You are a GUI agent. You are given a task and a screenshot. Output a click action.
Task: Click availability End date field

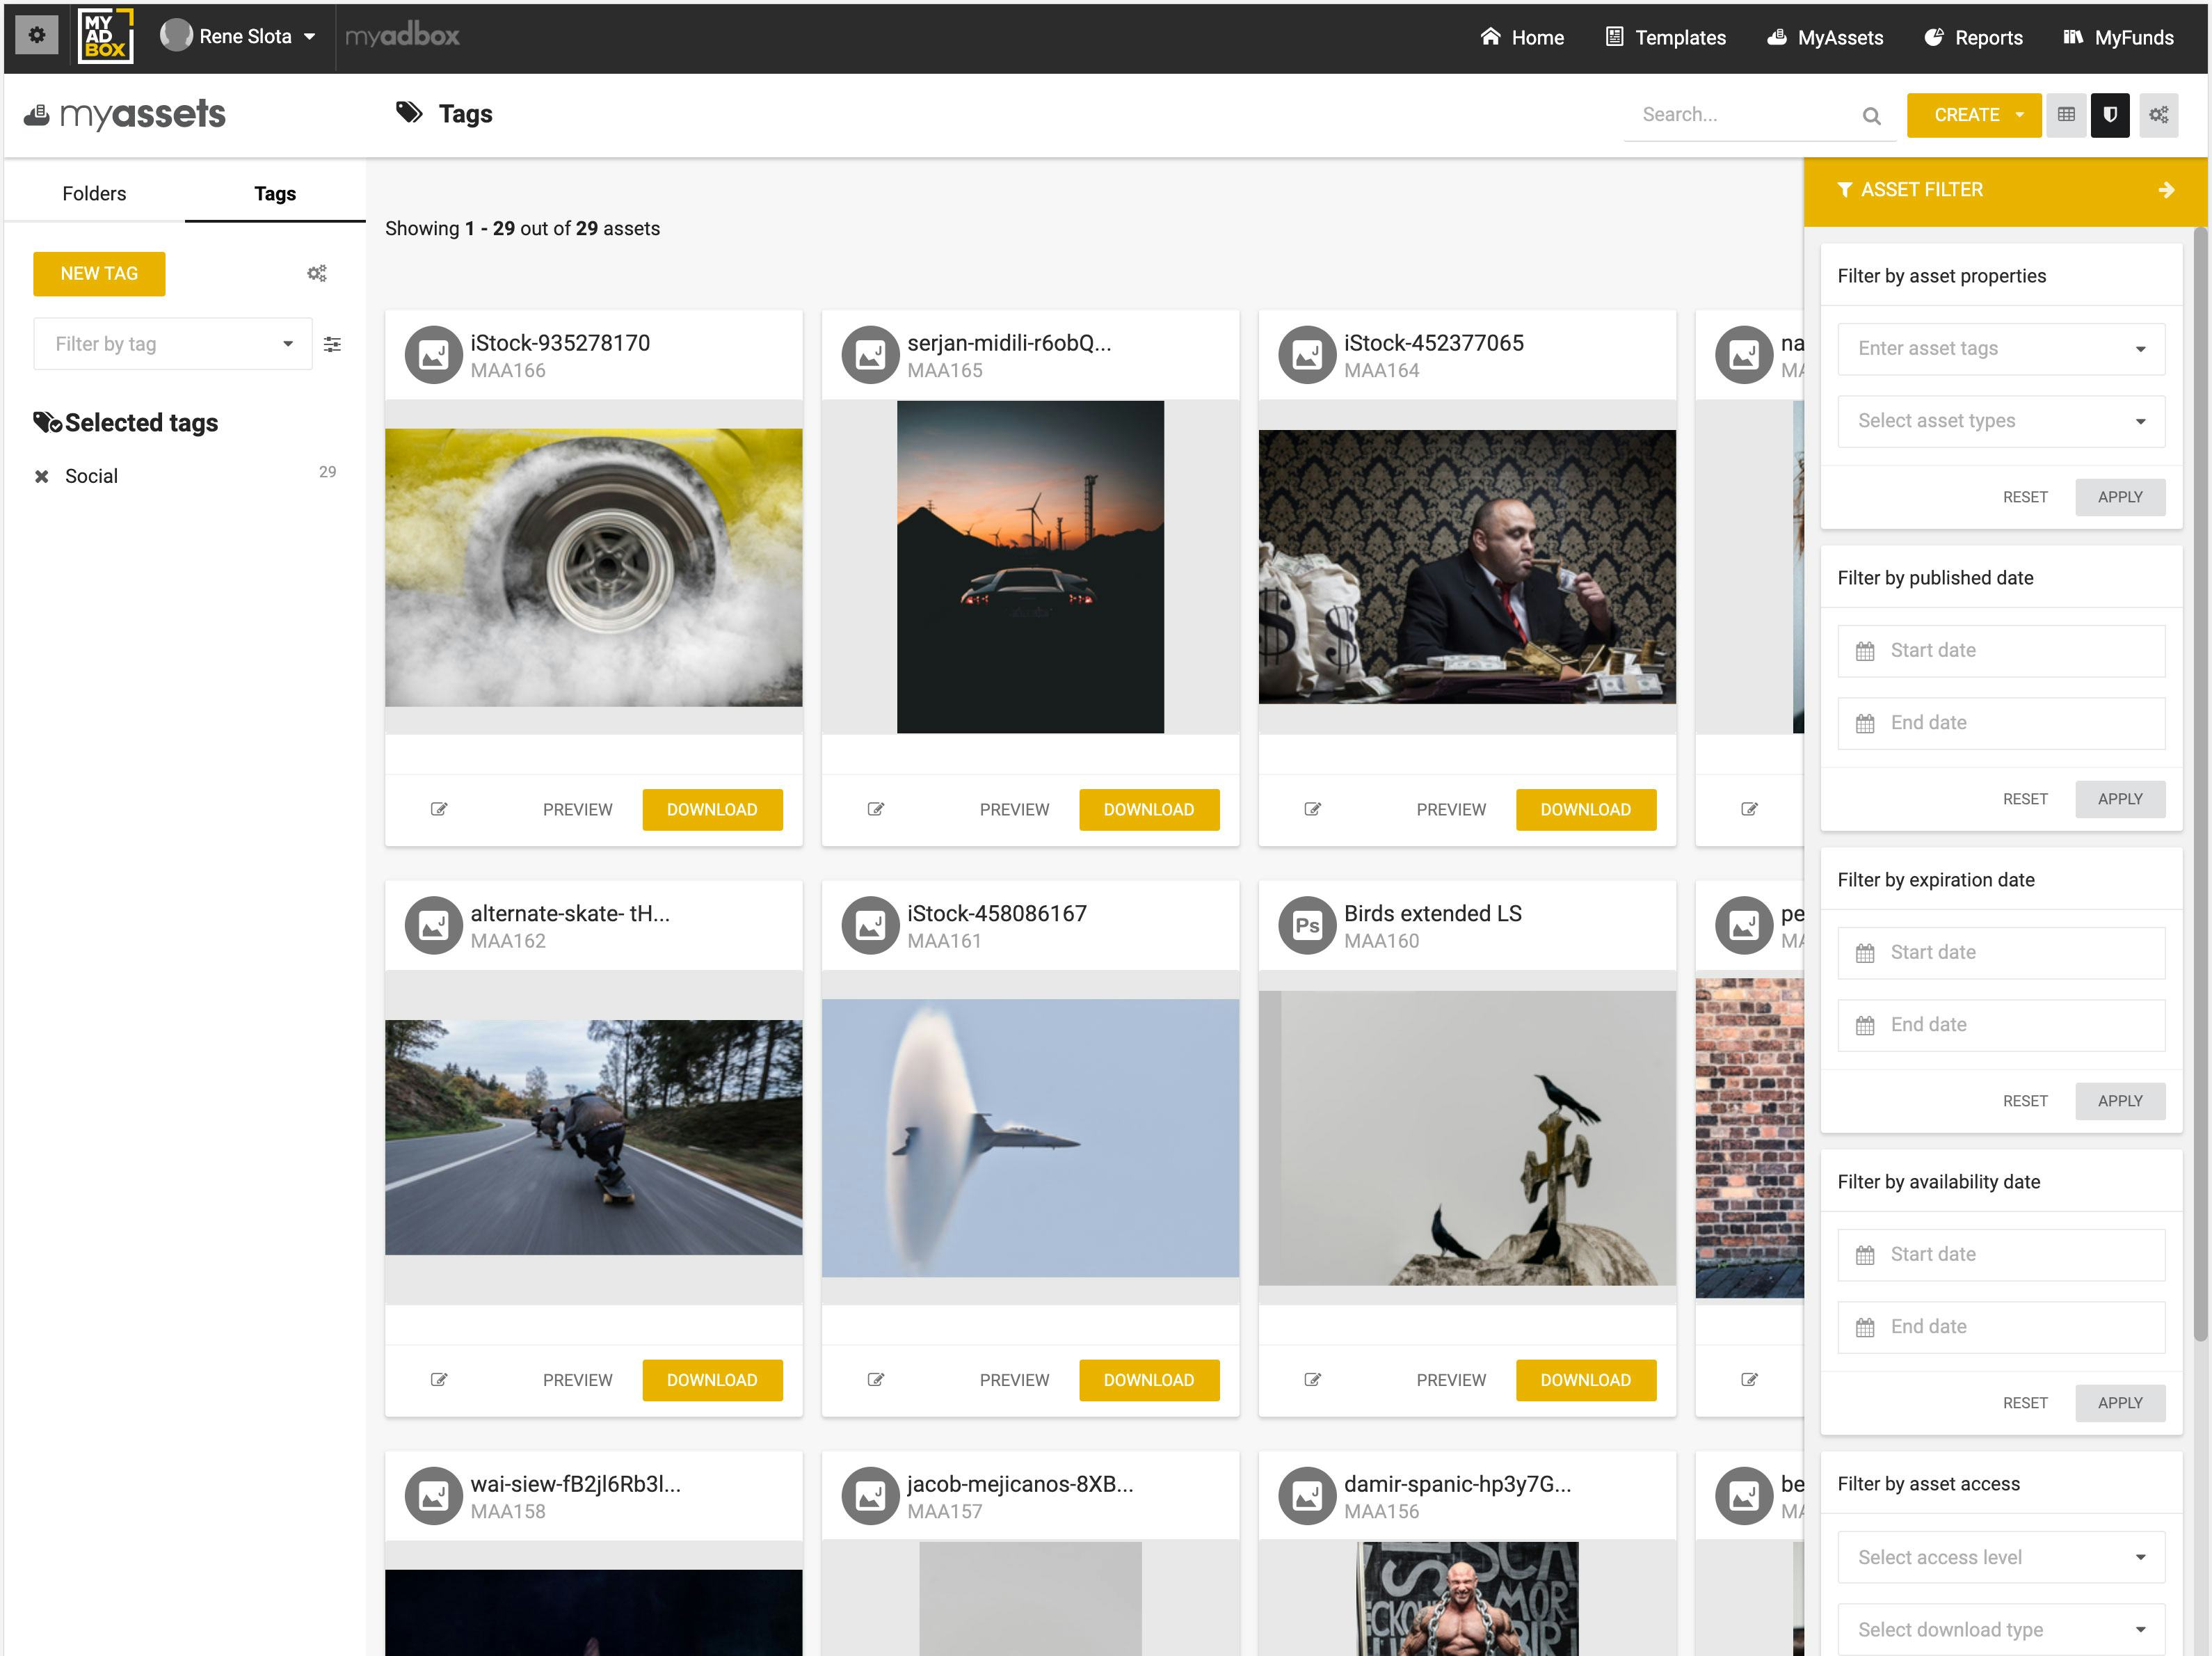2001,1327
